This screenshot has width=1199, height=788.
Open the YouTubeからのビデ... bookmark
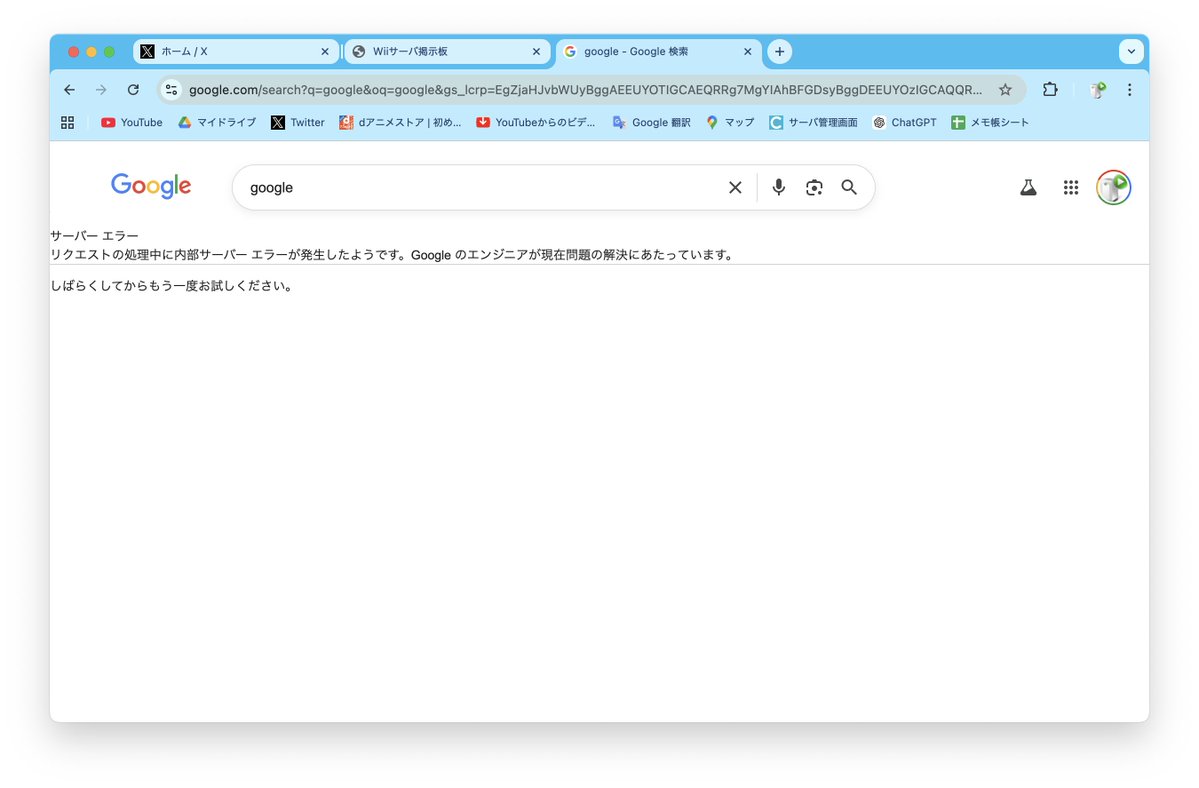(535, 122)
